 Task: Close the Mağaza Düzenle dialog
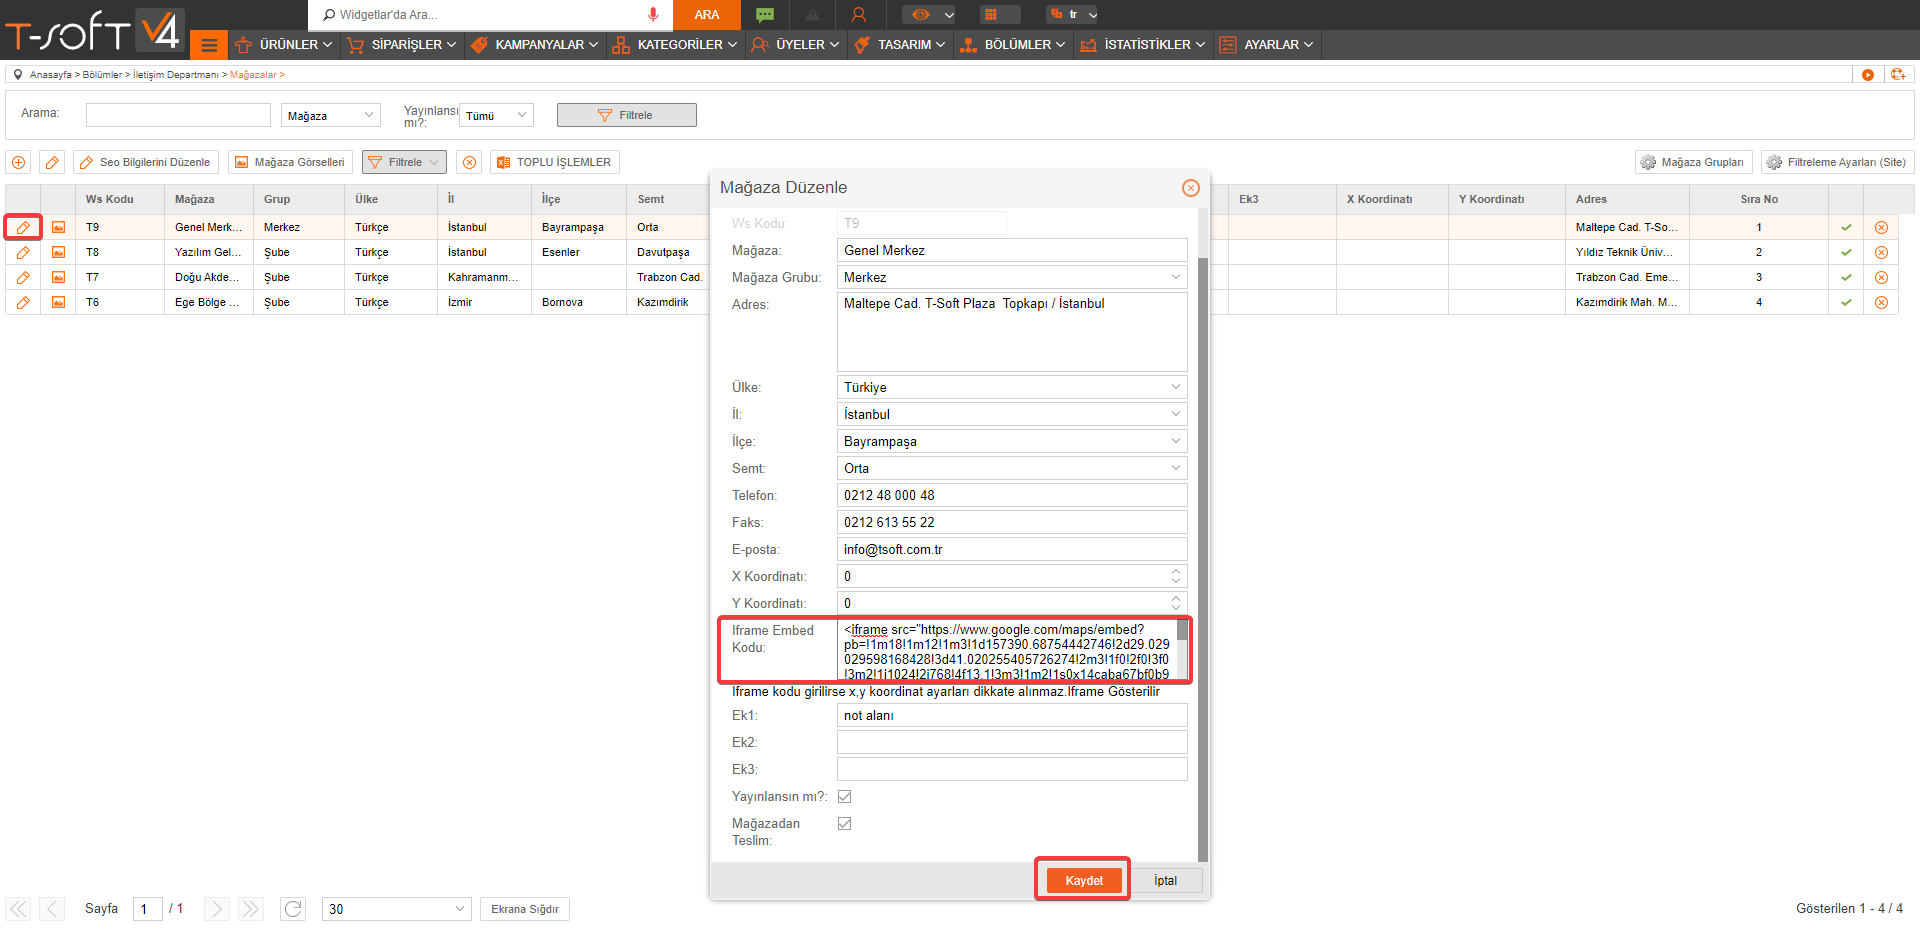[x=1191, y=188]
